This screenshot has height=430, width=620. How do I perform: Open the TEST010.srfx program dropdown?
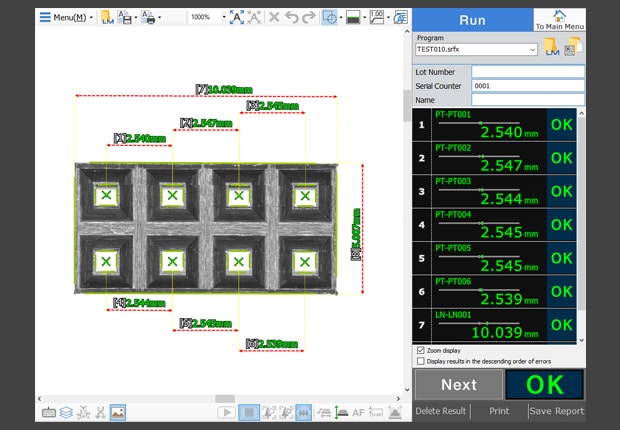coord(476,49)
